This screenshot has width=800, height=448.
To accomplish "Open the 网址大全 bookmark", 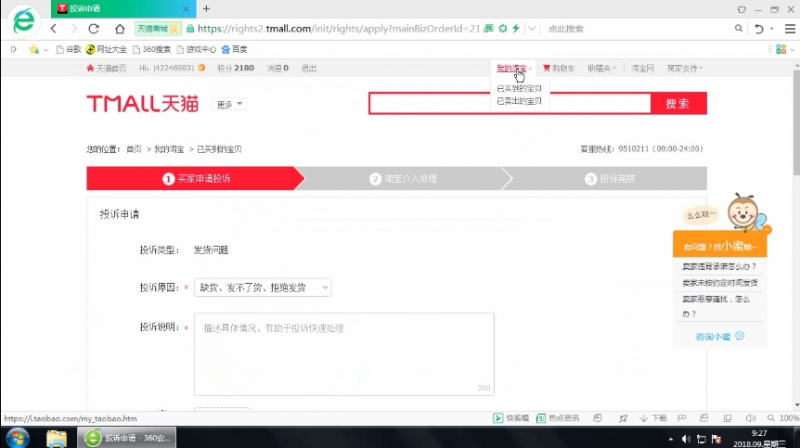I will pyautogui.click(x=106, y=49).
